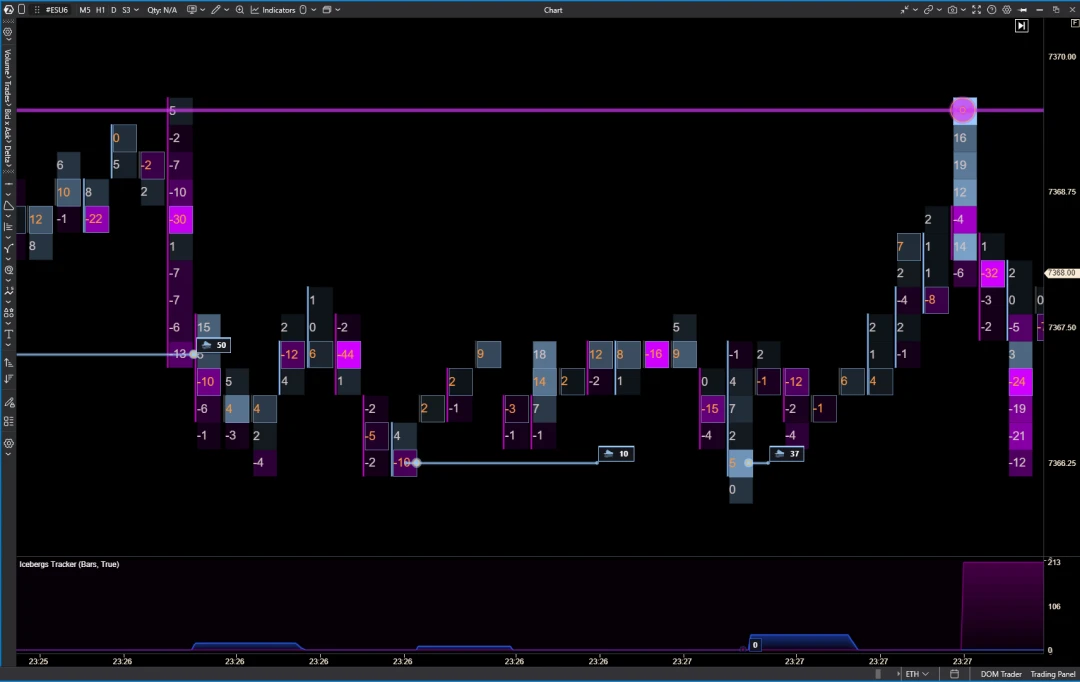Open chart settings gear in the title bar
Image resolution: width=1080 pixels, height=682 pixels.
(x=1007, y=10)
